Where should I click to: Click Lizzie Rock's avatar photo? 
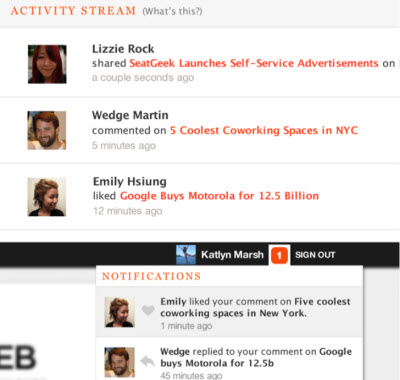pyautogui.click(x=47, y=64)
